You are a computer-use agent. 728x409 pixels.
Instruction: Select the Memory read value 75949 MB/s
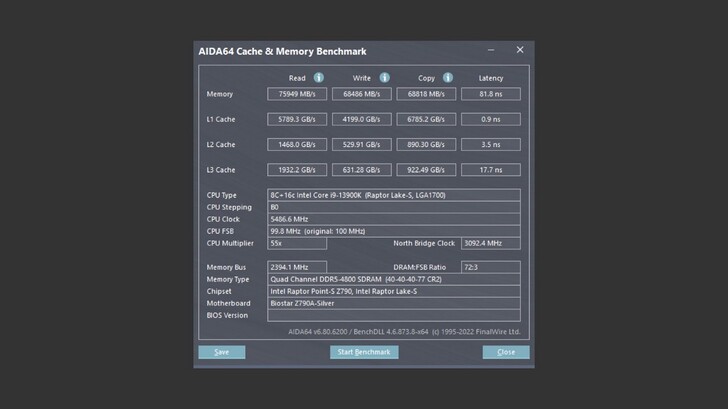[297, 94]
